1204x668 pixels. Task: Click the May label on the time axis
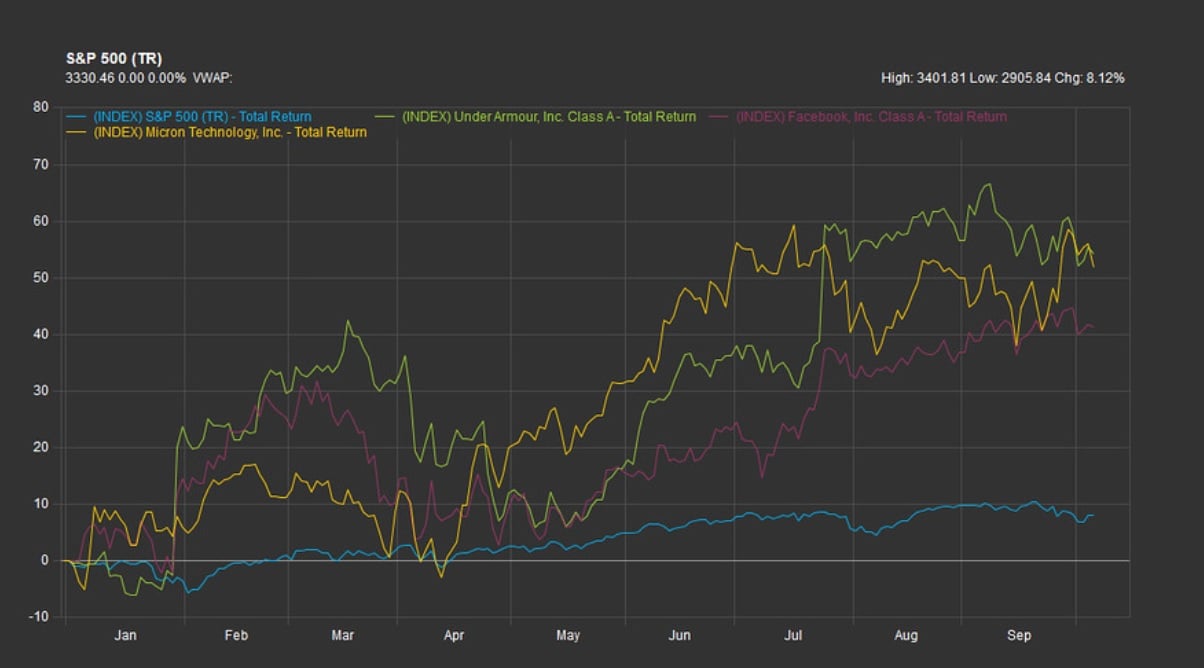[x=568, y=635]
